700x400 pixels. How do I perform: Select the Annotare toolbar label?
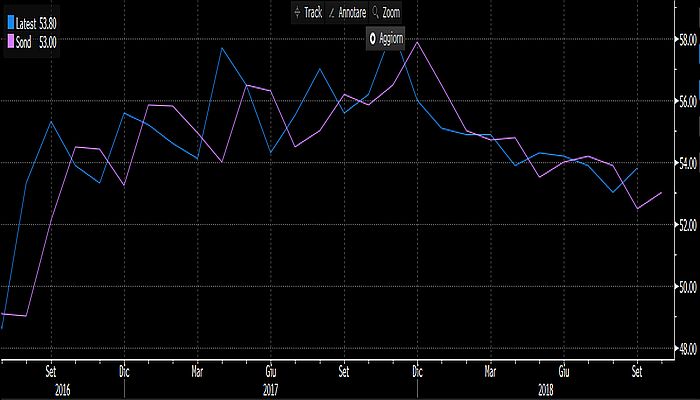point(351,13)
